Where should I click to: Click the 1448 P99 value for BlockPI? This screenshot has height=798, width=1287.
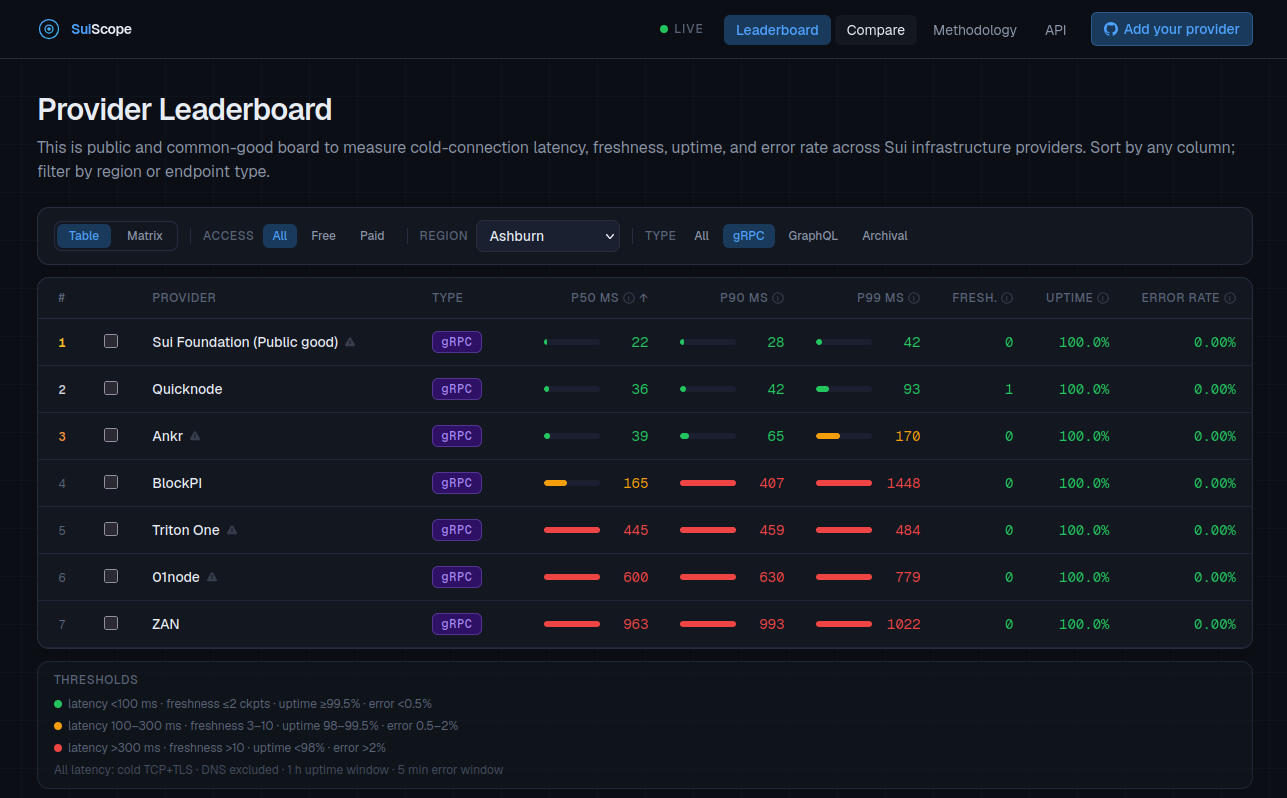click(x=903, y=483)
